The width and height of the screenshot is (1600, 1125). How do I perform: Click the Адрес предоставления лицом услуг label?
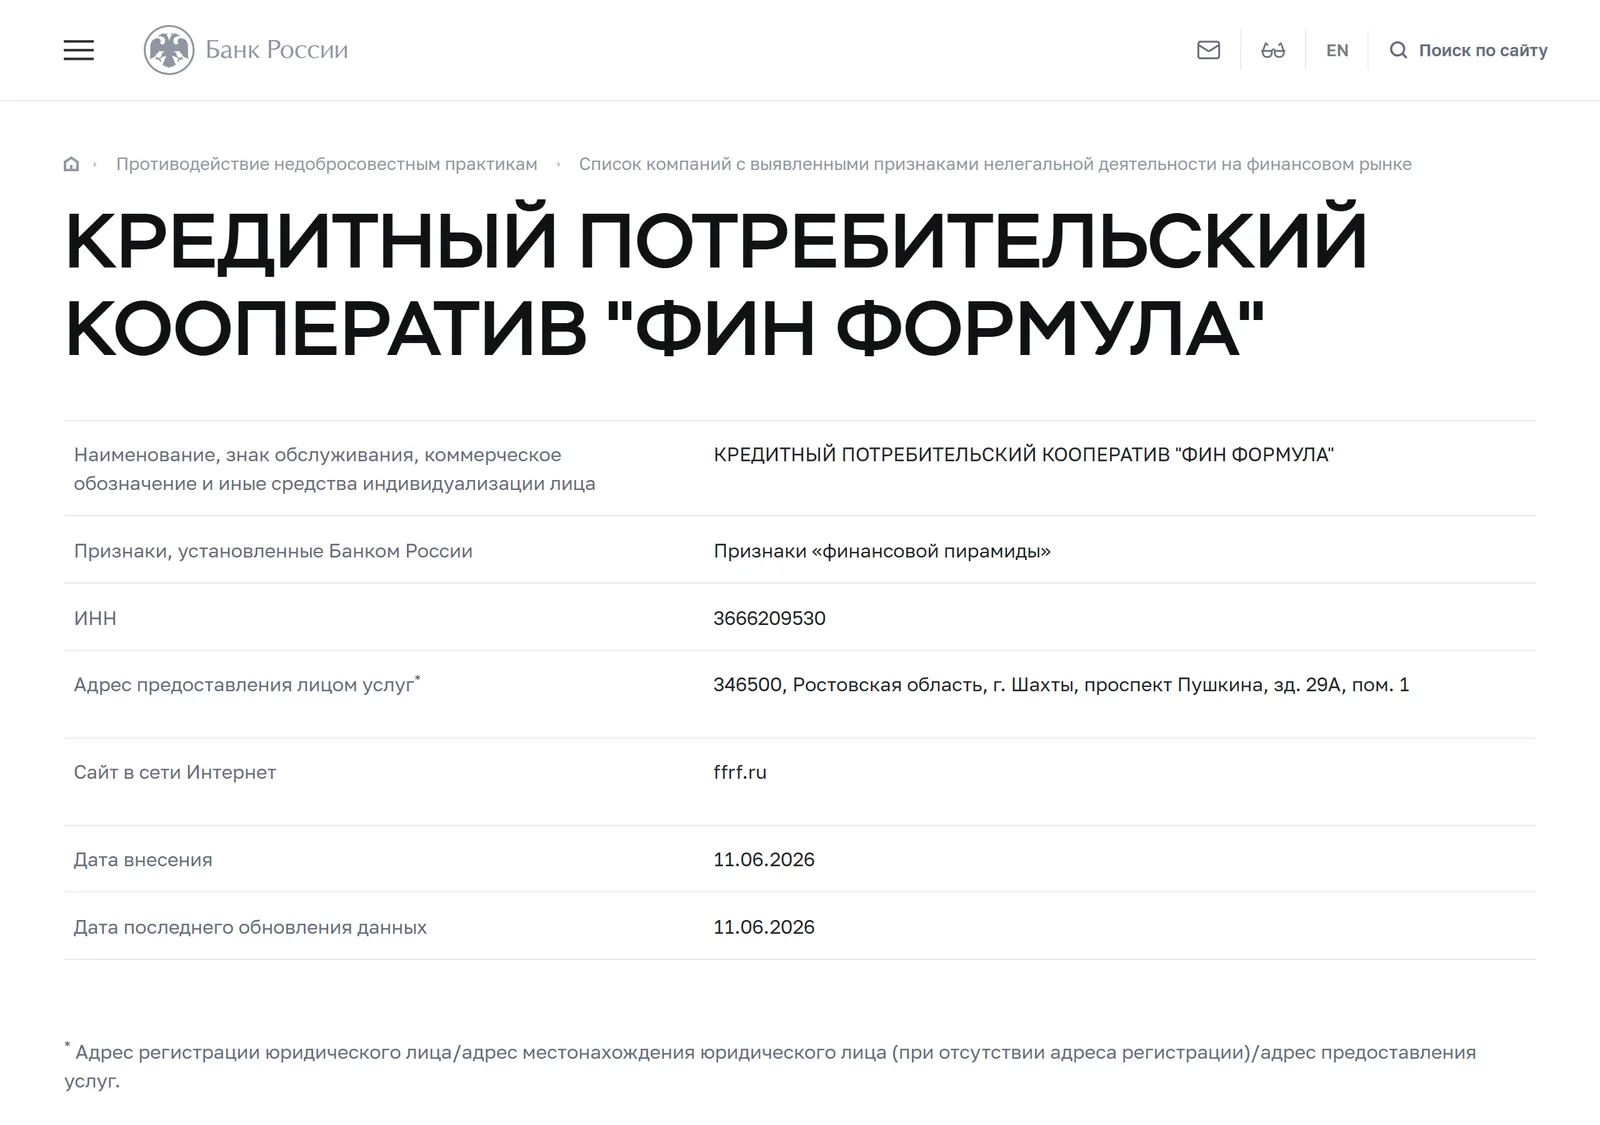247,685
